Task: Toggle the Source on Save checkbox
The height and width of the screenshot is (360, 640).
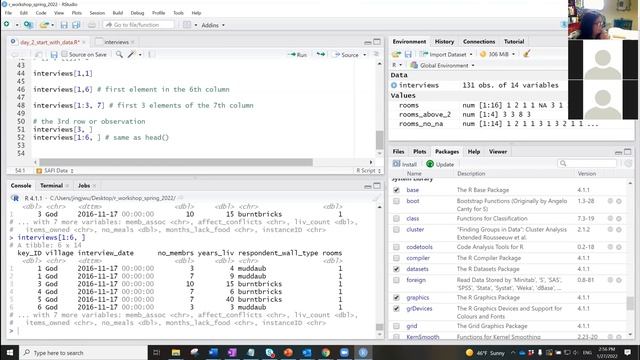Action: pos(64,54)
